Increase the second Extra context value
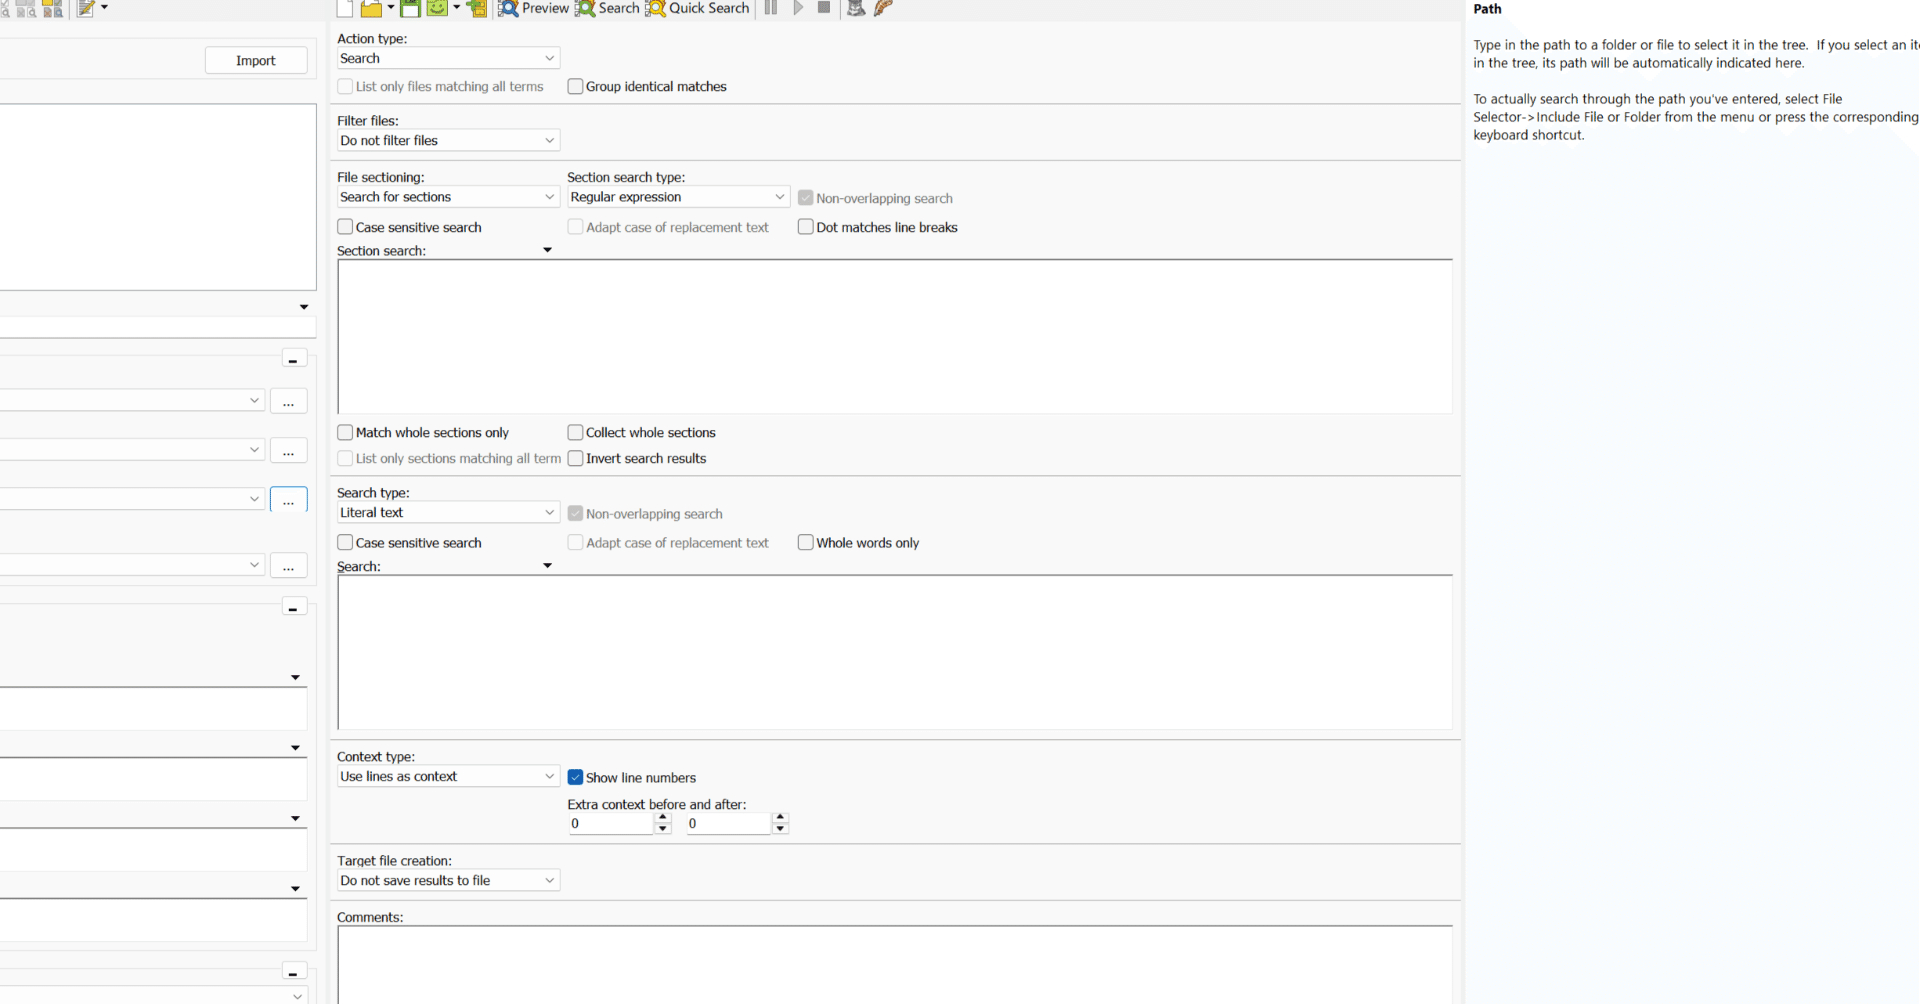 [781, 818]
